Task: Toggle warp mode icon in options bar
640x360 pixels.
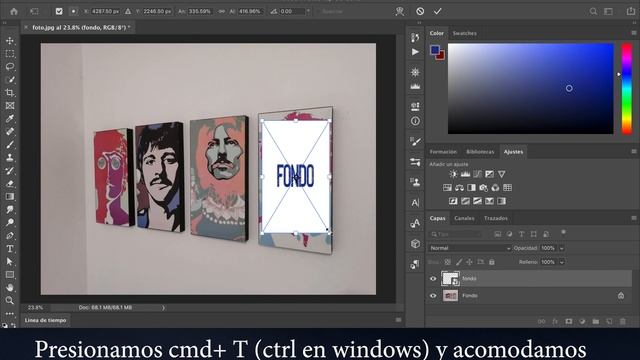Action: tap(400, 11)
